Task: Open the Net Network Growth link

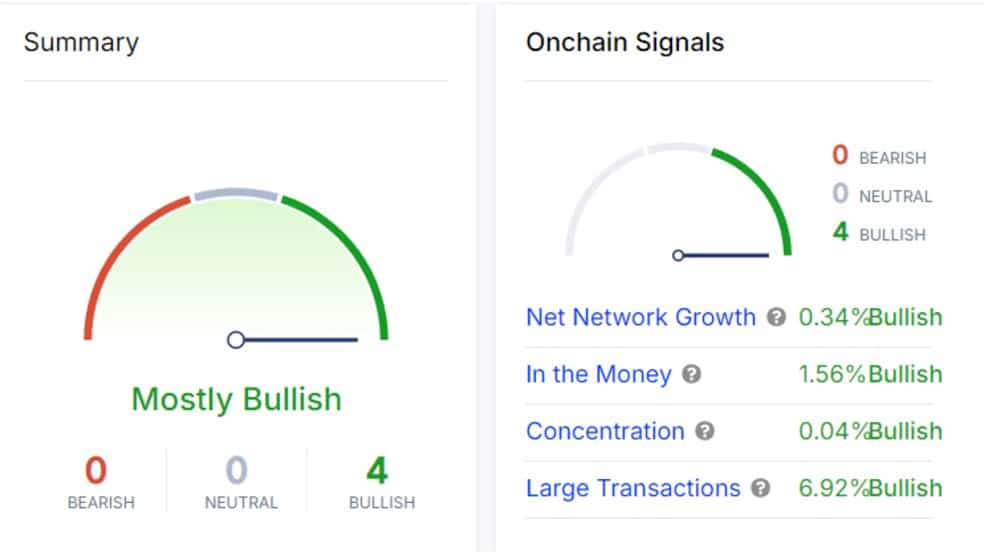Action: point(641,317)
